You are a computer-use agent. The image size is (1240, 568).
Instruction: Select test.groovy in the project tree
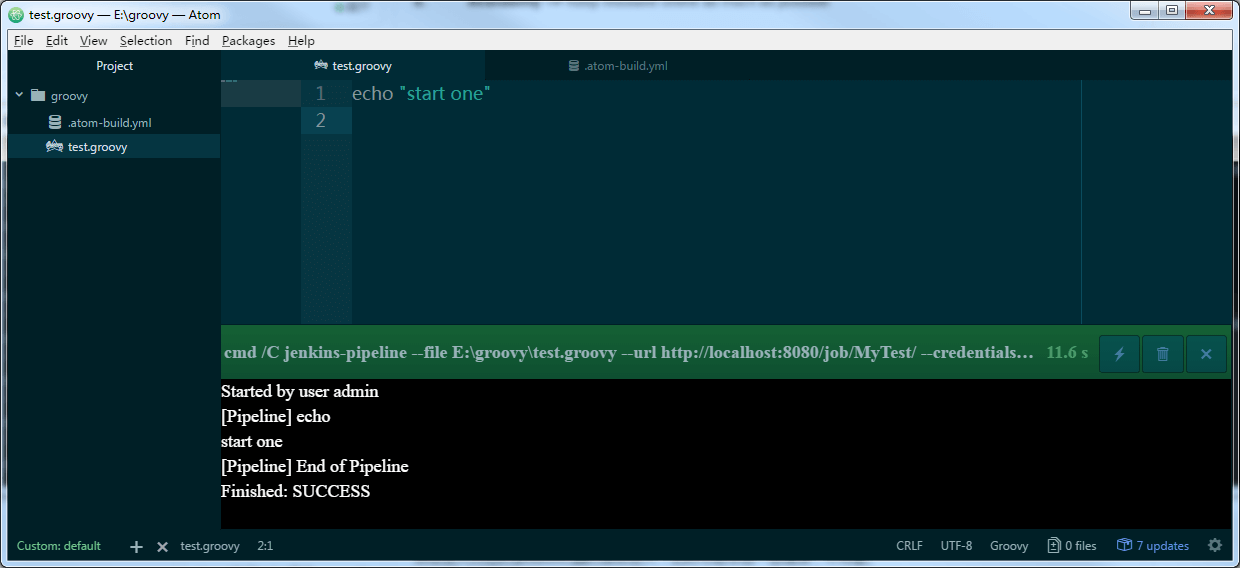point(114,146)
